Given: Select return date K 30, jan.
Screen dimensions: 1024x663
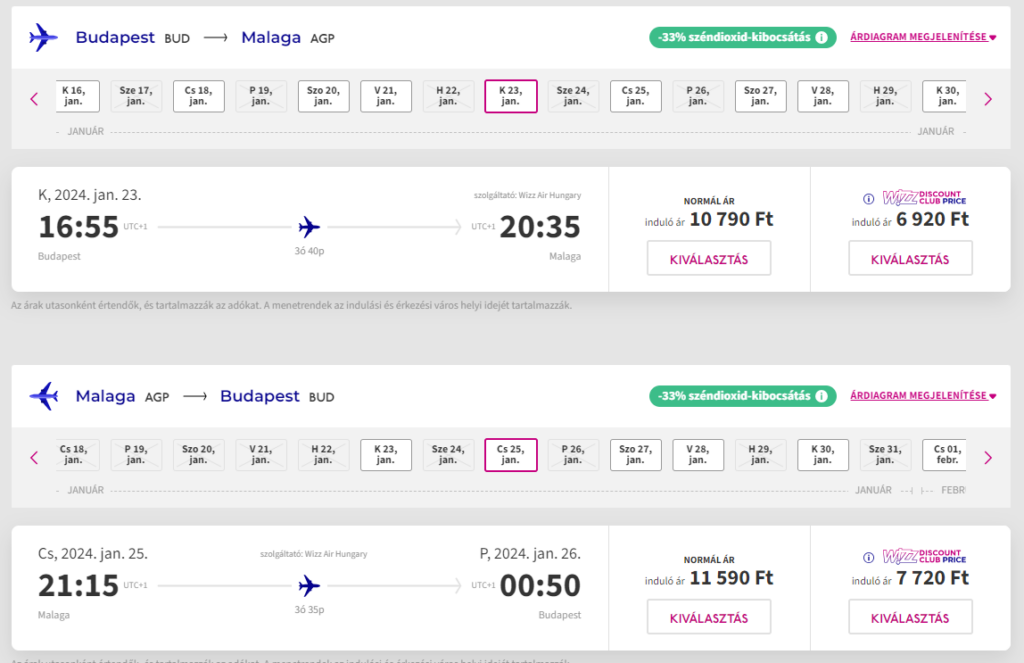Looking at the screenshot, I should click(x=823, y=455).
